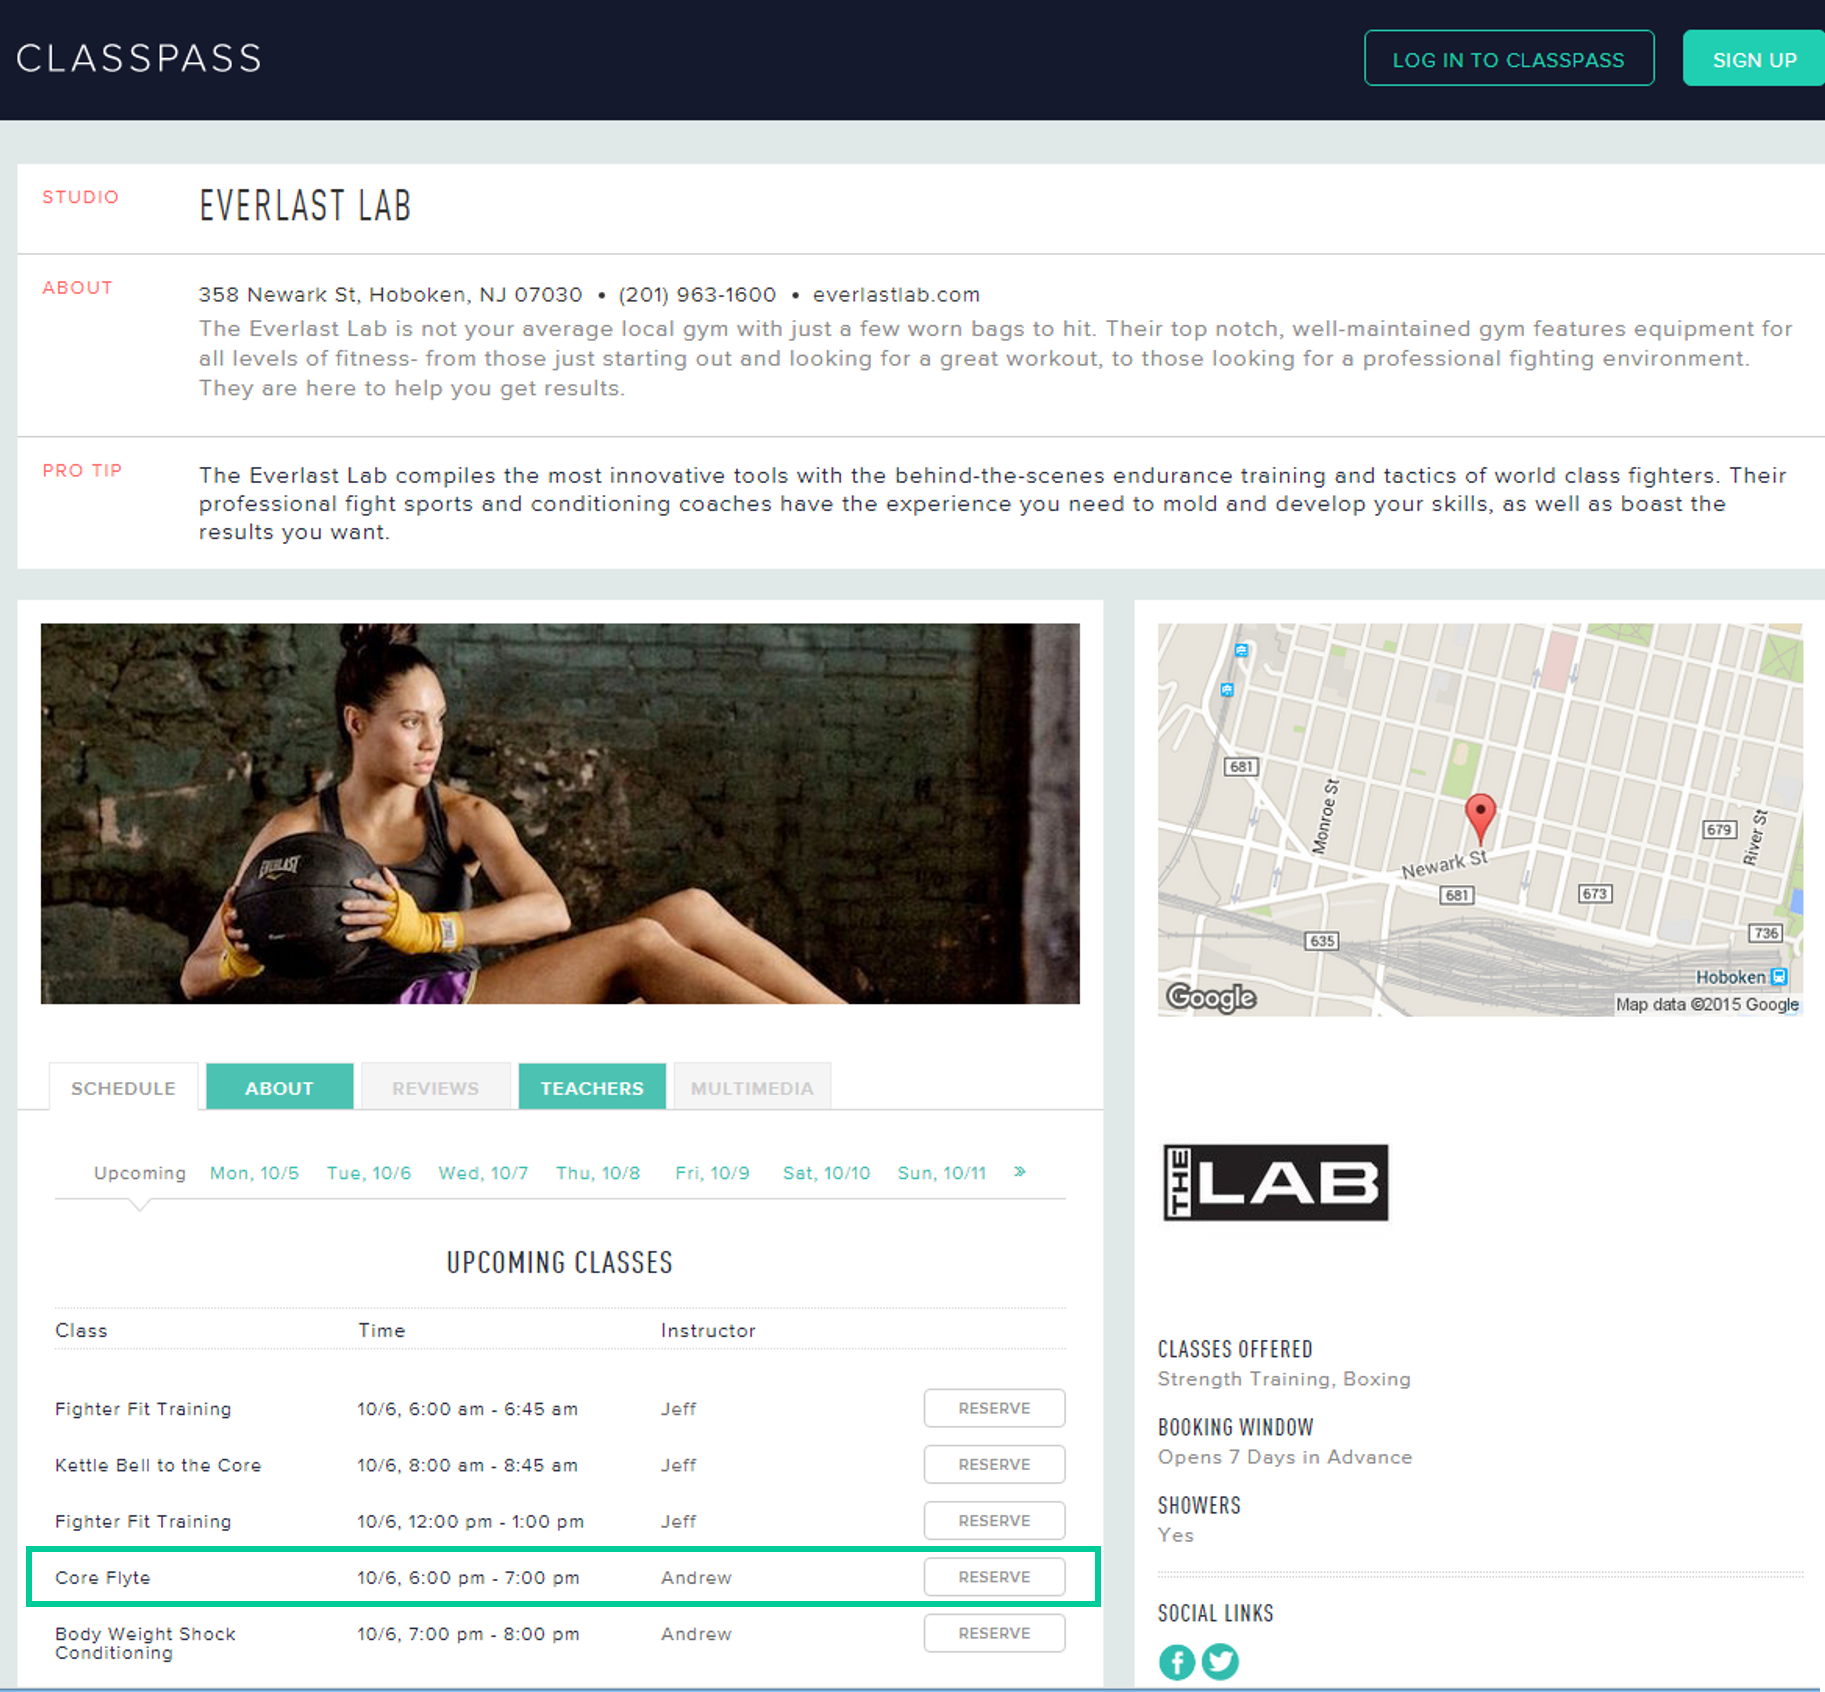Click the Monroe St label on the map
The image size is (1825, 1692).
point(1325,816)
